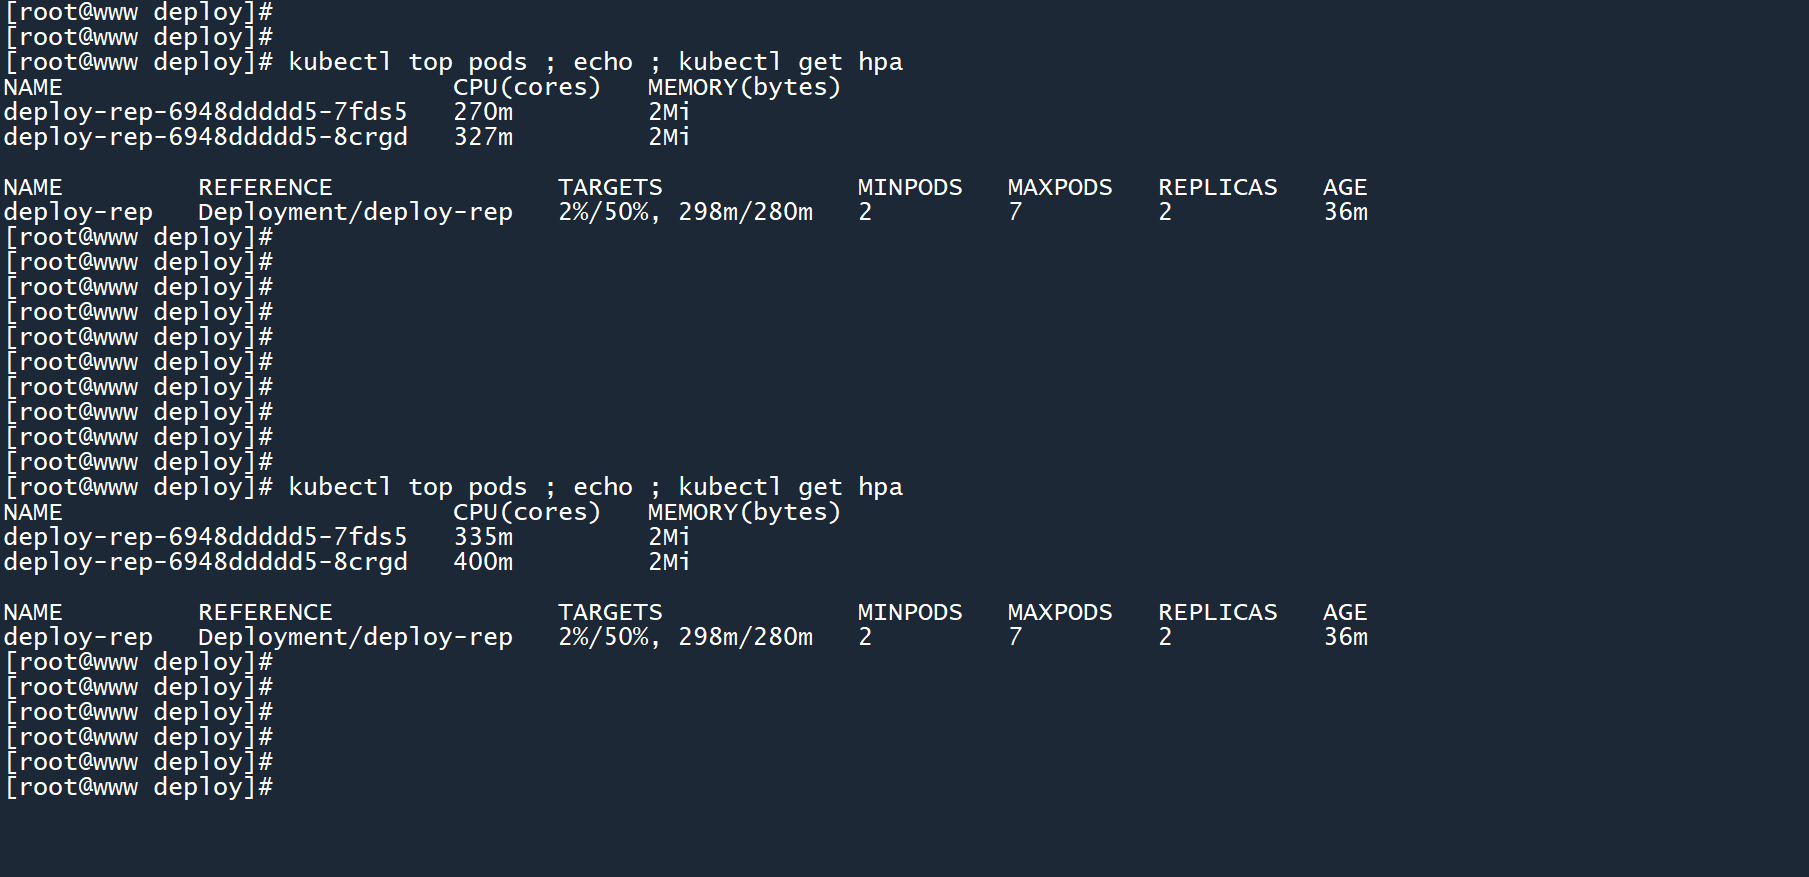This screenshot has width=1809, height=877.
Task: Click the 8crgd pod name beside 400m
Action: pyautogui.click(x=205, y=562)
